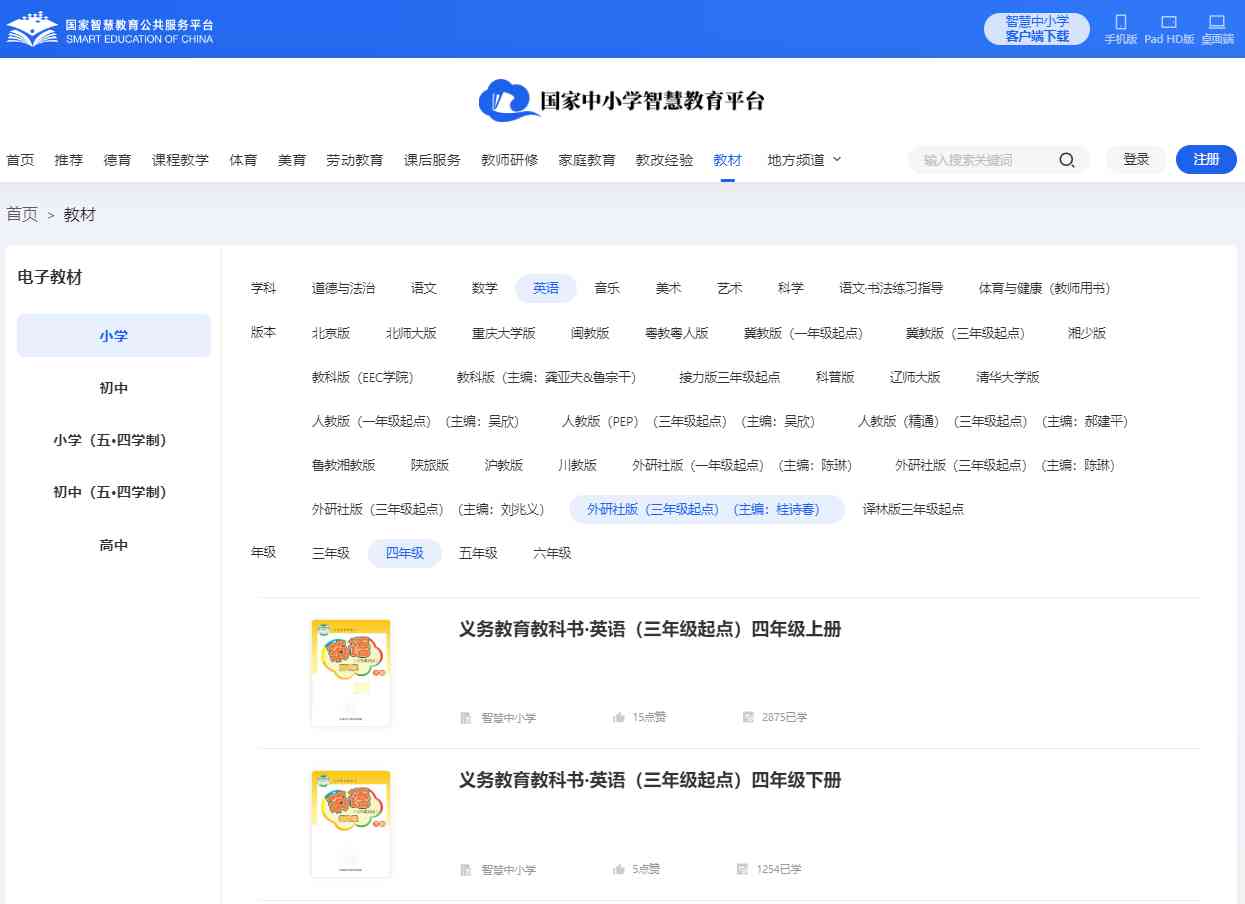Choose the 科学 subject
Image resolution: width=1245 pixels, height=904 pixels.
coord(791,288)
